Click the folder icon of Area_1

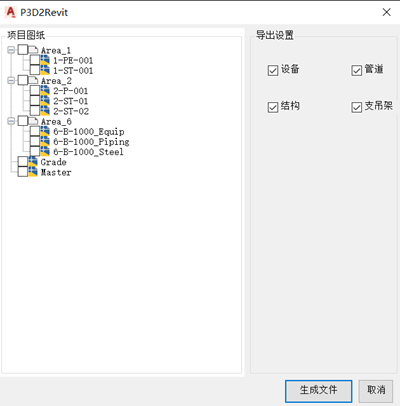point(33,50)
